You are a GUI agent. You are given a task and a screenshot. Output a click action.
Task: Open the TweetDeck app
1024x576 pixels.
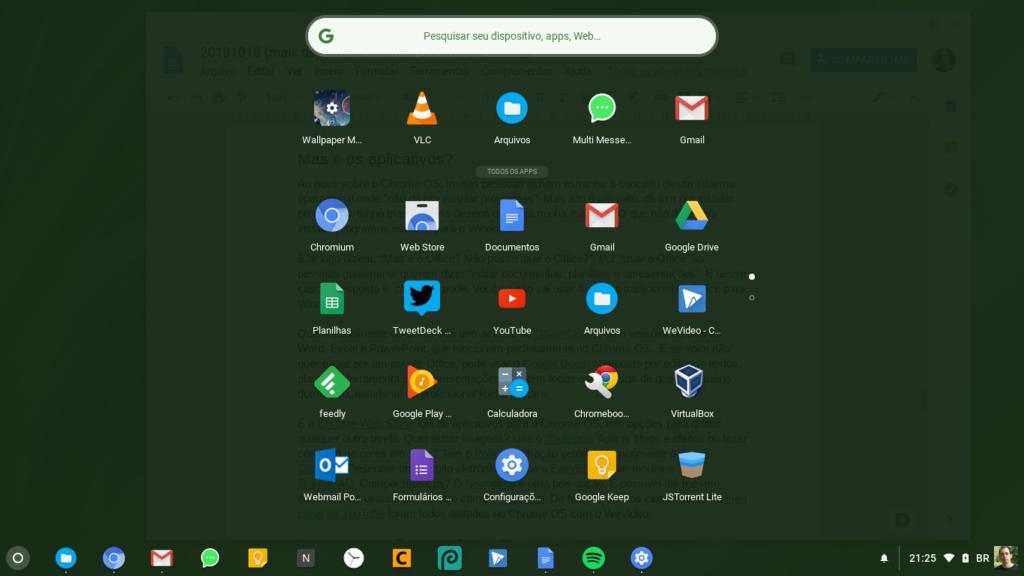pos(422,299)
